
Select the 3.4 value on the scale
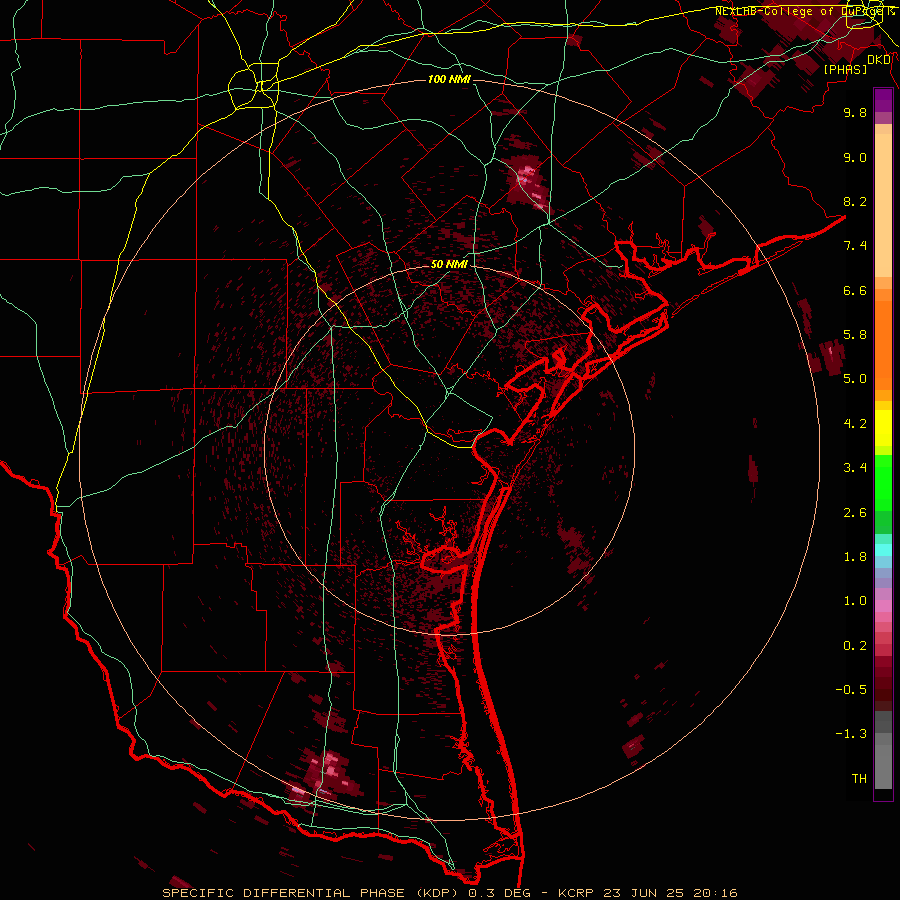click(x=855, y=468)
